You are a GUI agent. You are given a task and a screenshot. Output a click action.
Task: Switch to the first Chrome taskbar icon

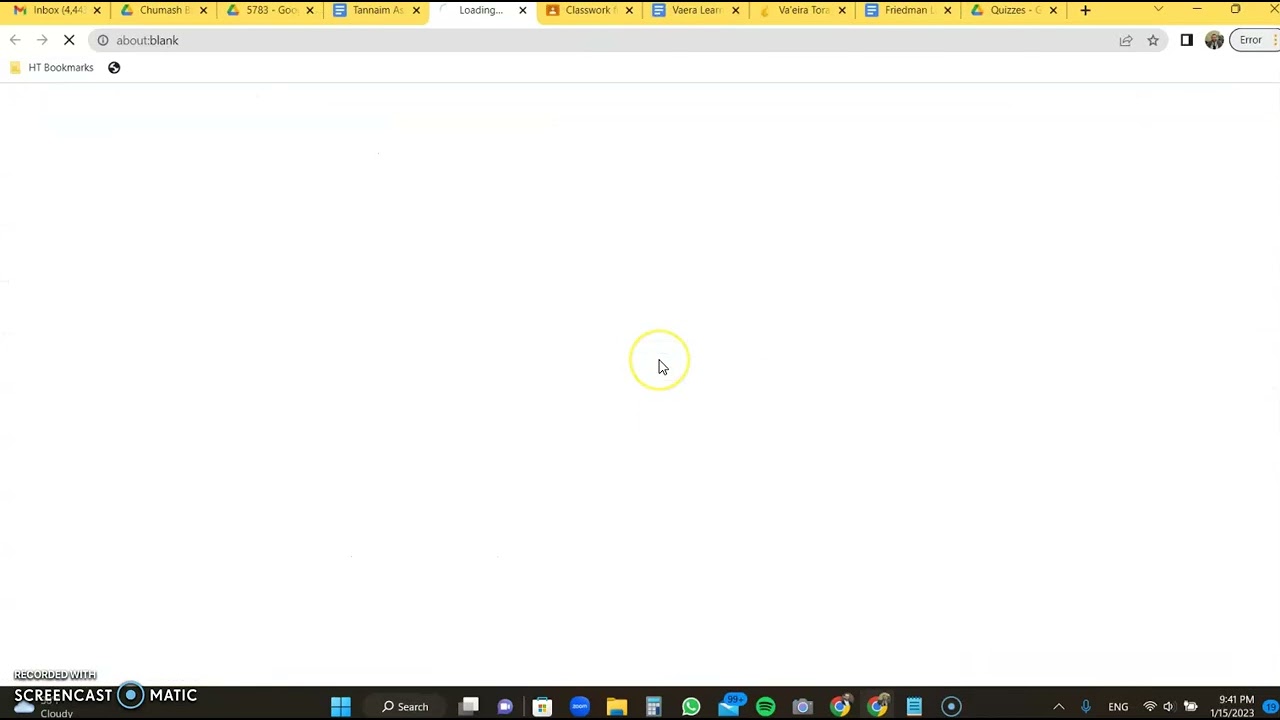point(840,707)
